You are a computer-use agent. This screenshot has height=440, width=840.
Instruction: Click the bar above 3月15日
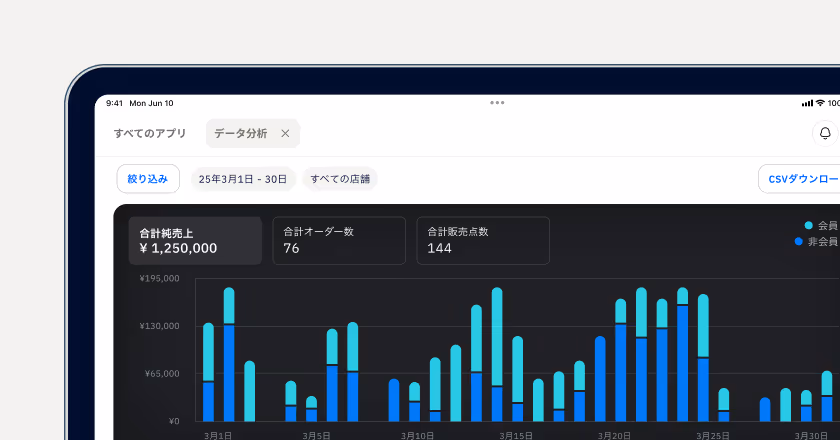518,379
